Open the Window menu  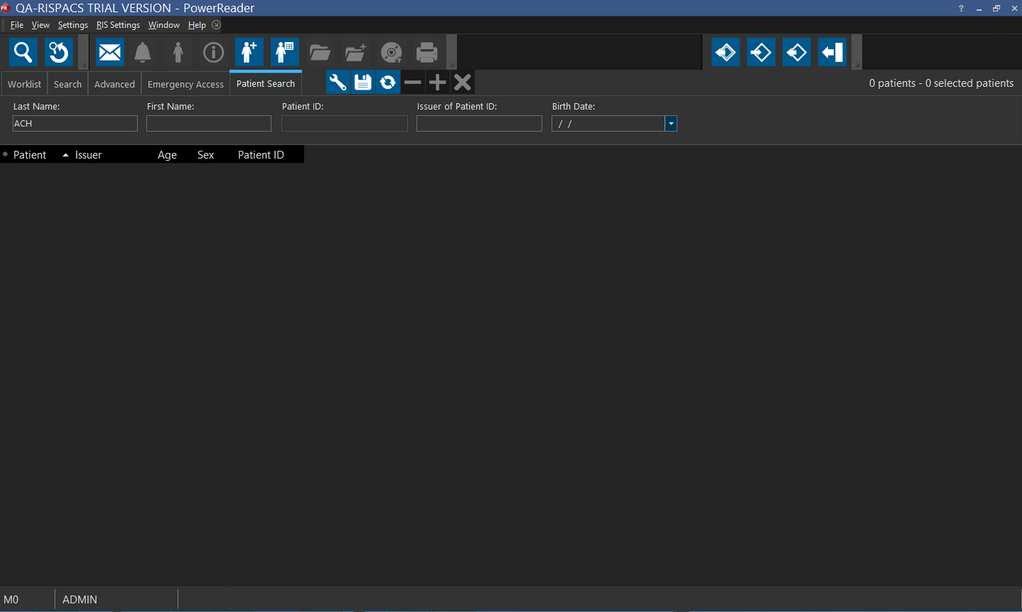click(164, 25)
